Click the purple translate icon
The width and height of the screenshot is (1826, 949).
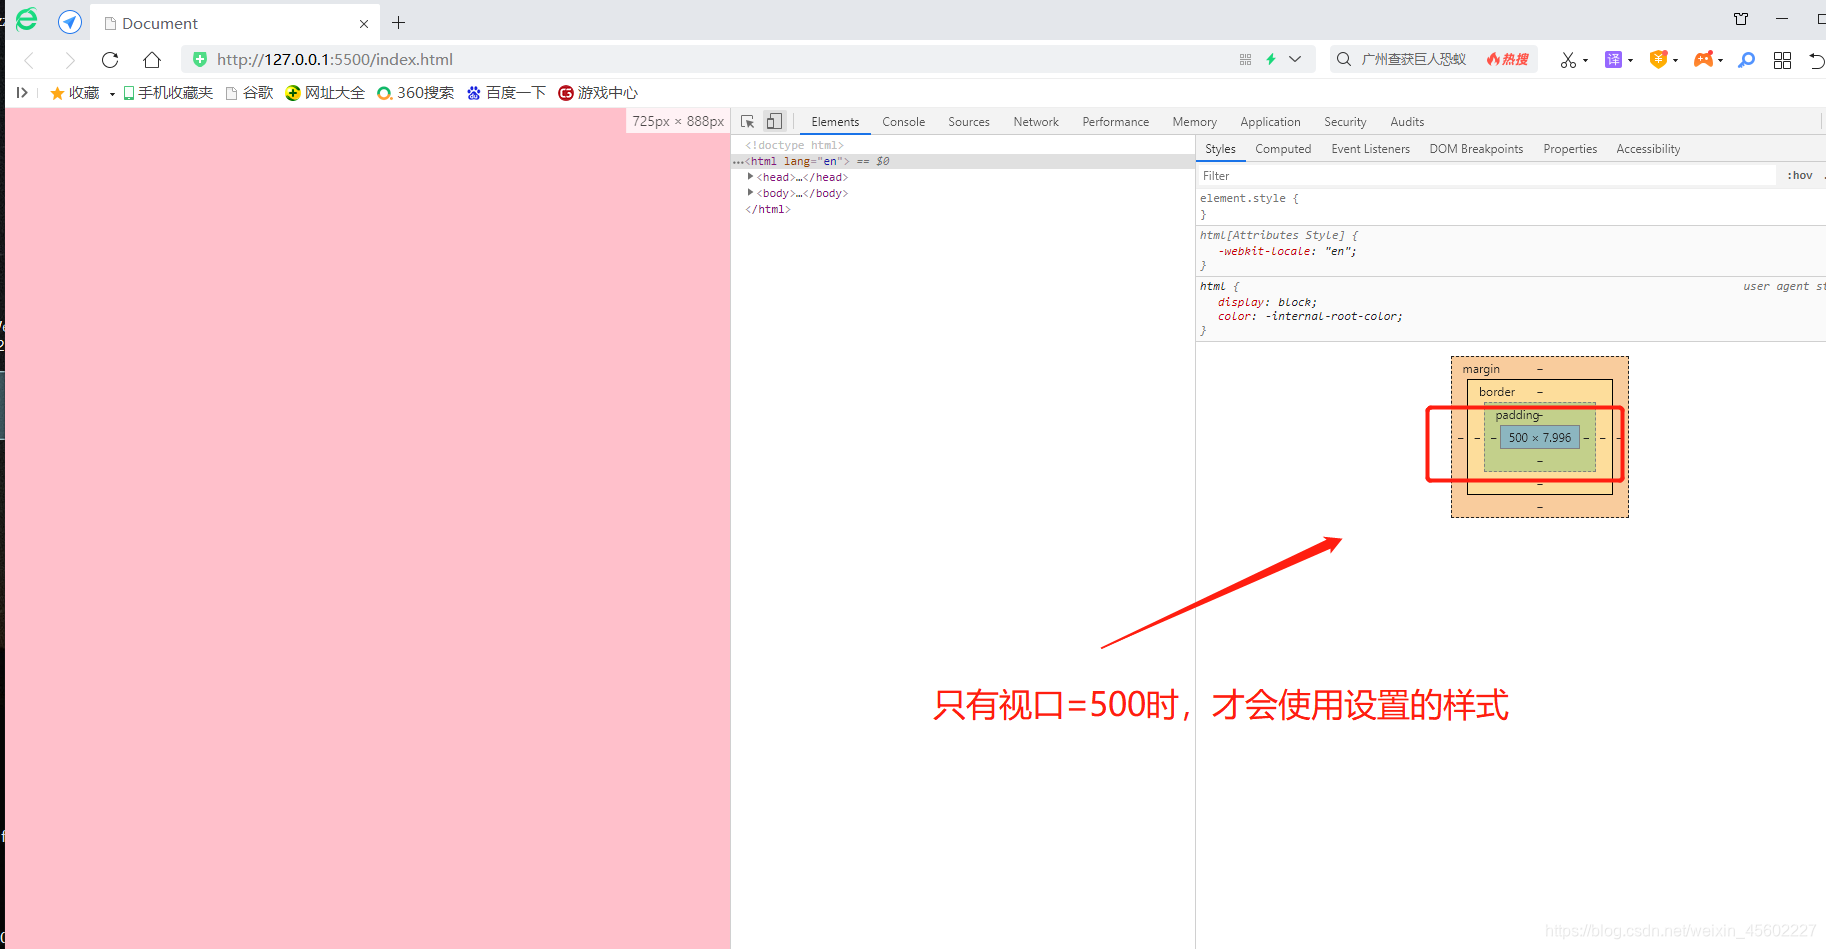pos(1613,60)
